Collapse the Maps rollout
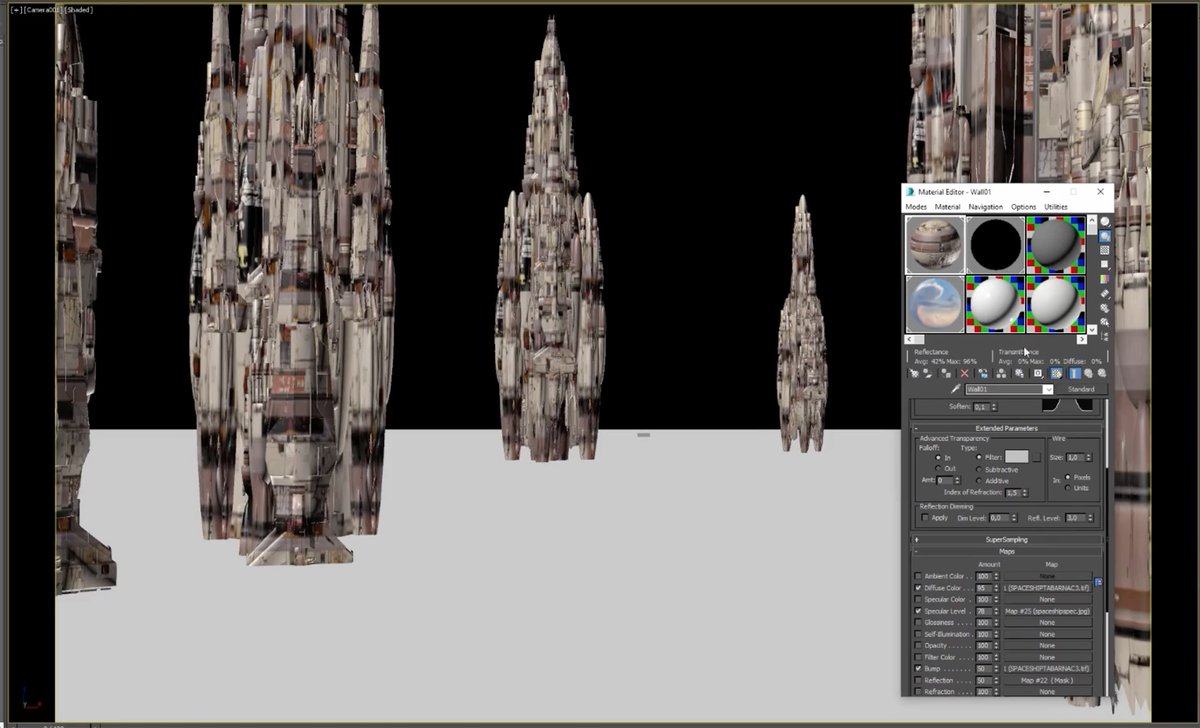Screen dimensions: 1200x728 point(1008,552)
